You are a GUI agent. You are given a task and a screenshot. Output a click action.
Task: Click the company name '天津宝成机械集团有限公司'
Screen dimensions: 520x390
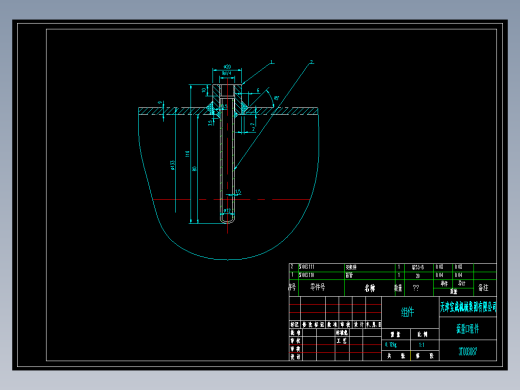(468, 307)
